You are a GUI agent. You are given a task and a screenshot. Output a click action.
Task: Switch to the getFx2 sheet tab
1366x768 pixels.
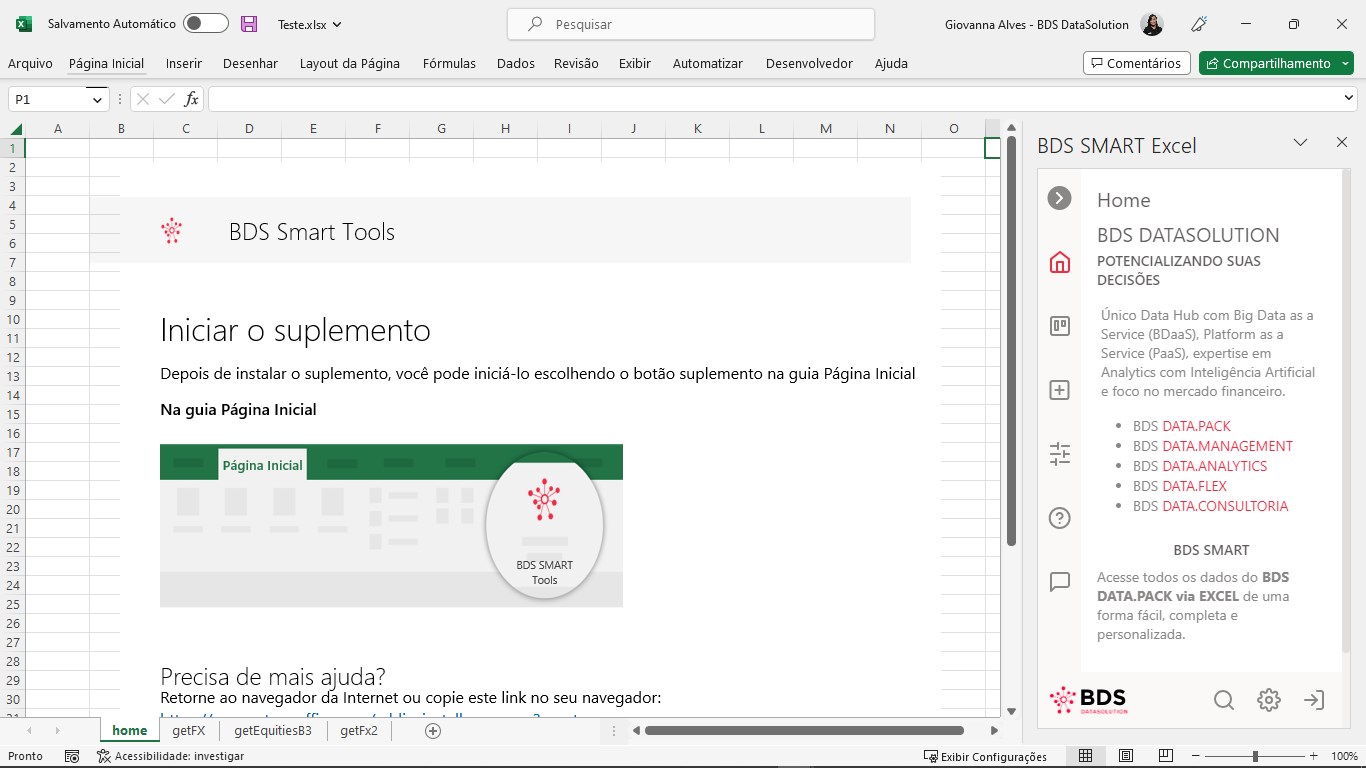[x=359, y=731]
